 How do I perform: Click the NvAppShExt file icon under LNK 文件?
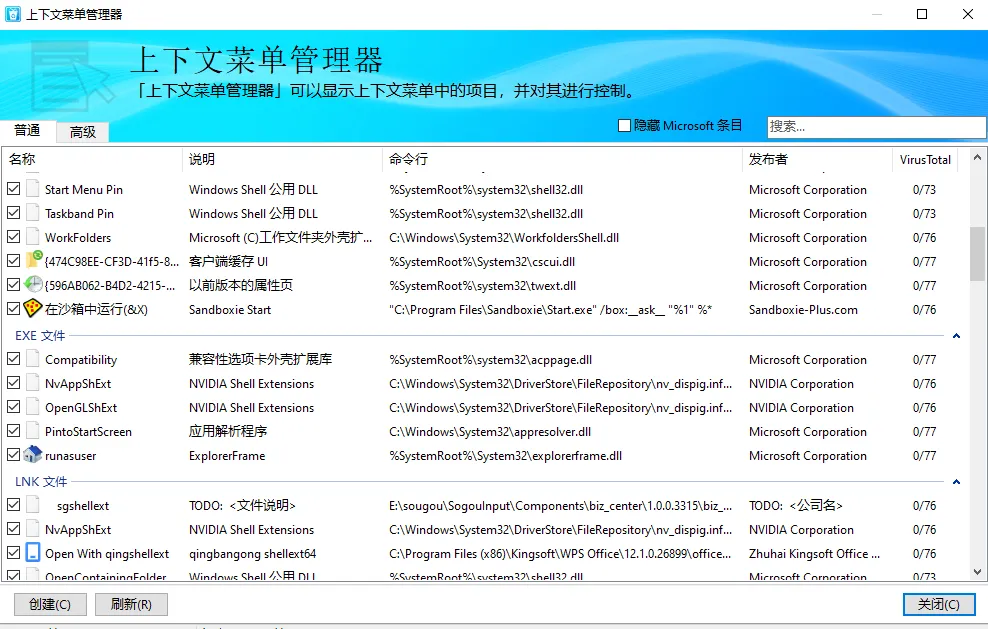point(32,529)
